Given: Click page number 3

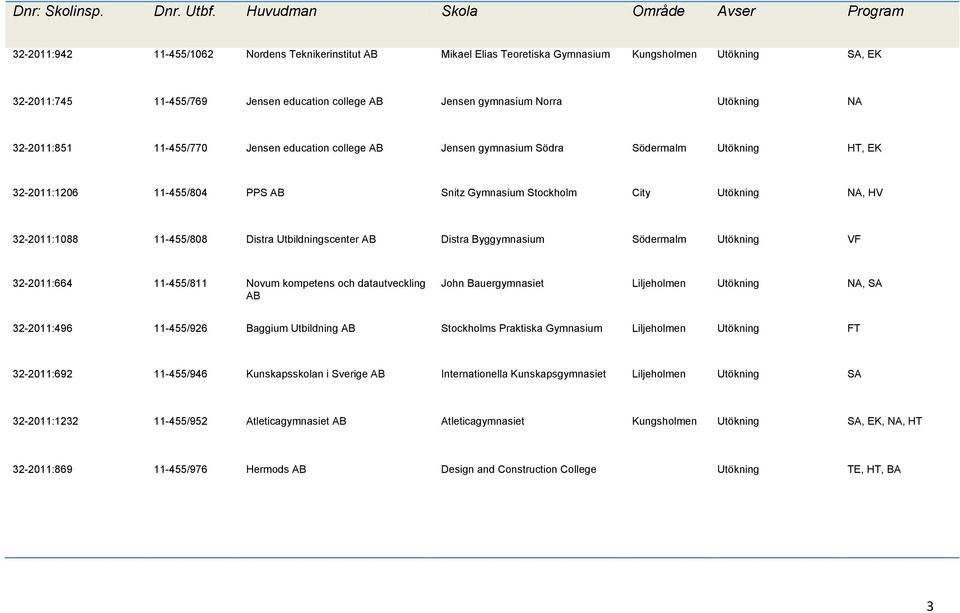Looking at the screenshot, I should pyautogui.click(x=929, y=606).
